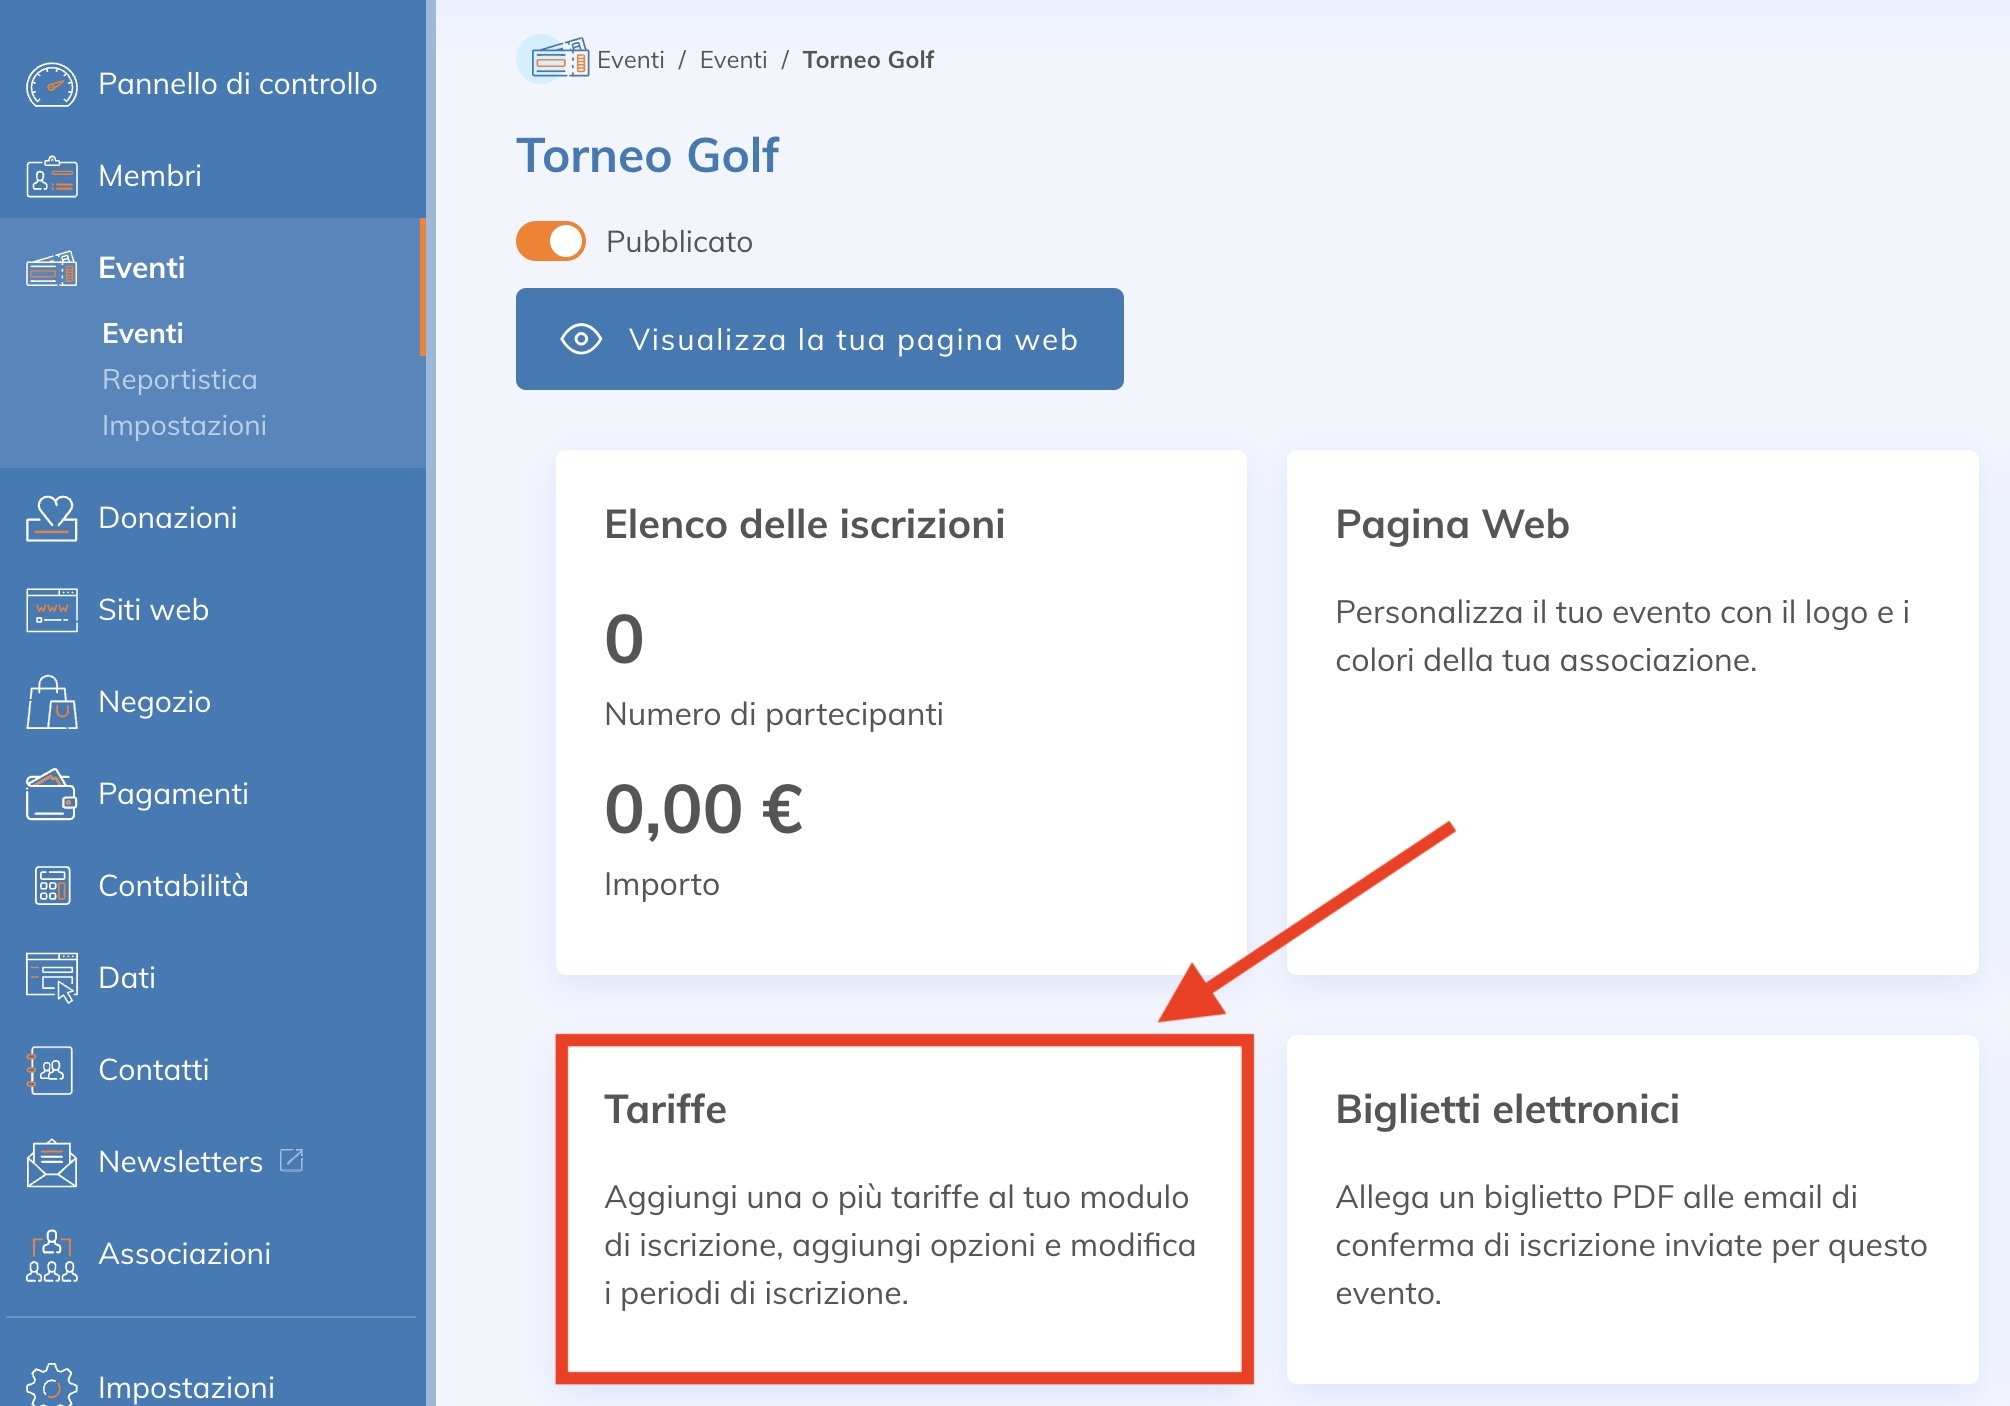Open the Pannello di controllo speedometer icon

coord(52,84)
